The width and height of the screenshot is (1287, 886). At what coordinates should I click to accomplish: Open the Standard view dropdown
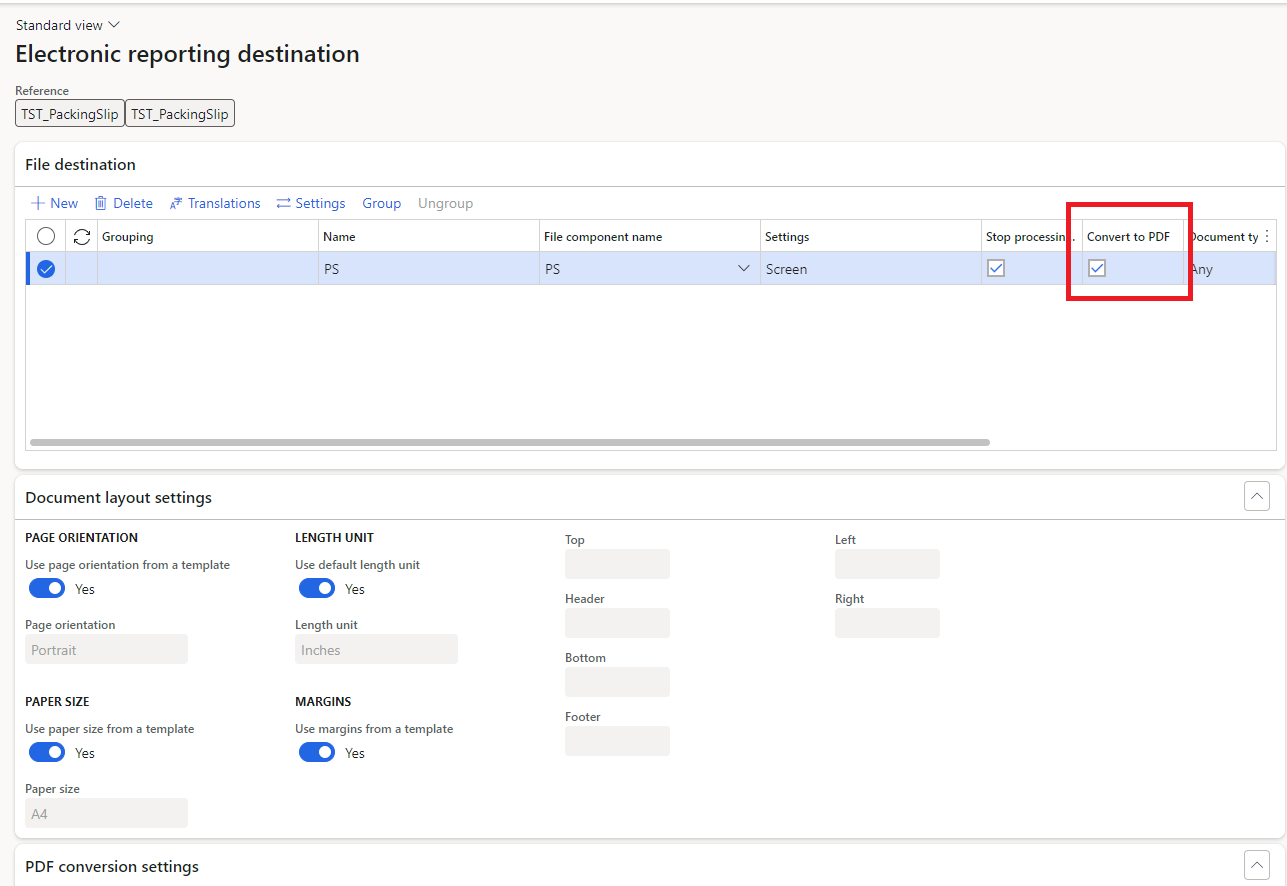click(68, 25)
